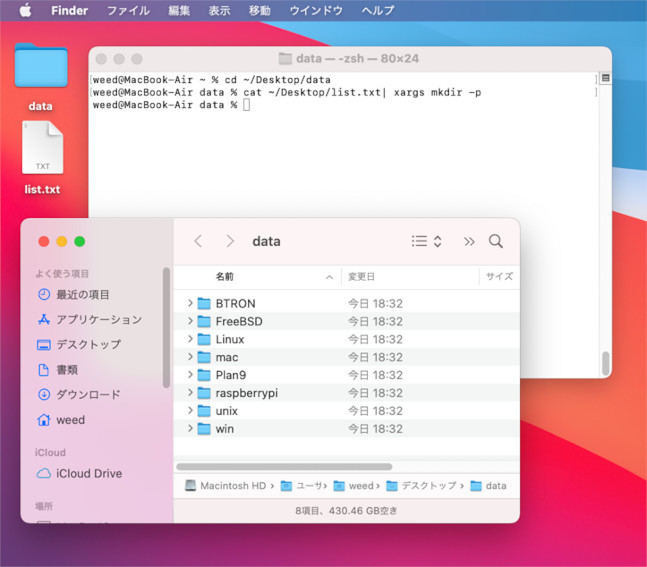Select the BTRON folder icon

(204, 303)
